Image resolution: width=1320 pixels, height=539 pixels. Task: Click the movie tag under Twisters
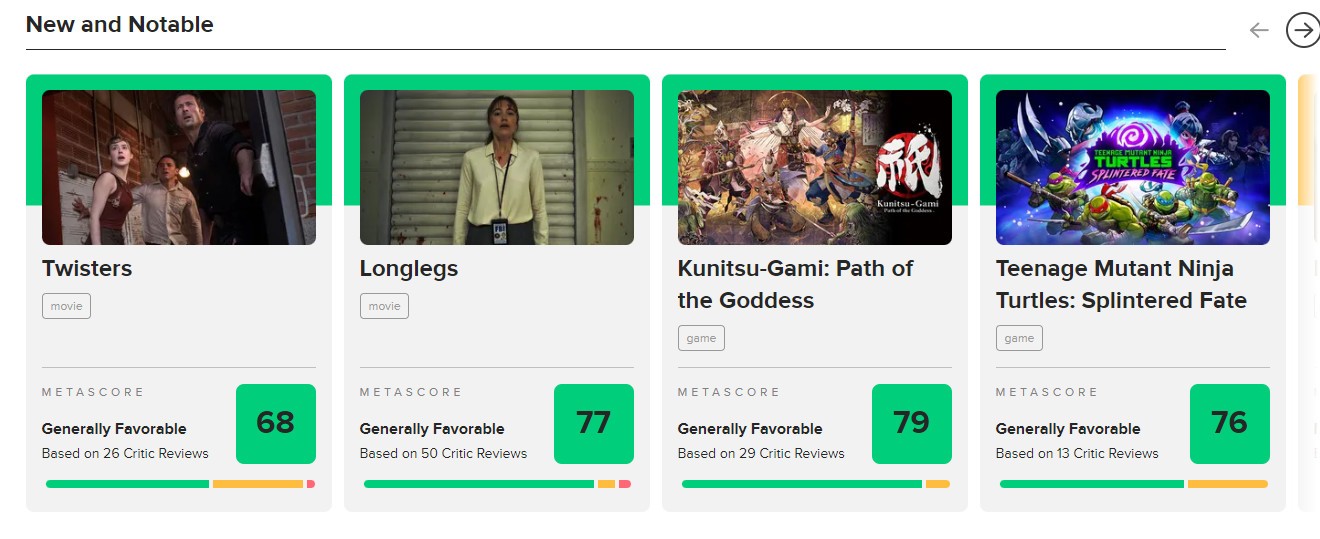click(x=66, y=306)
